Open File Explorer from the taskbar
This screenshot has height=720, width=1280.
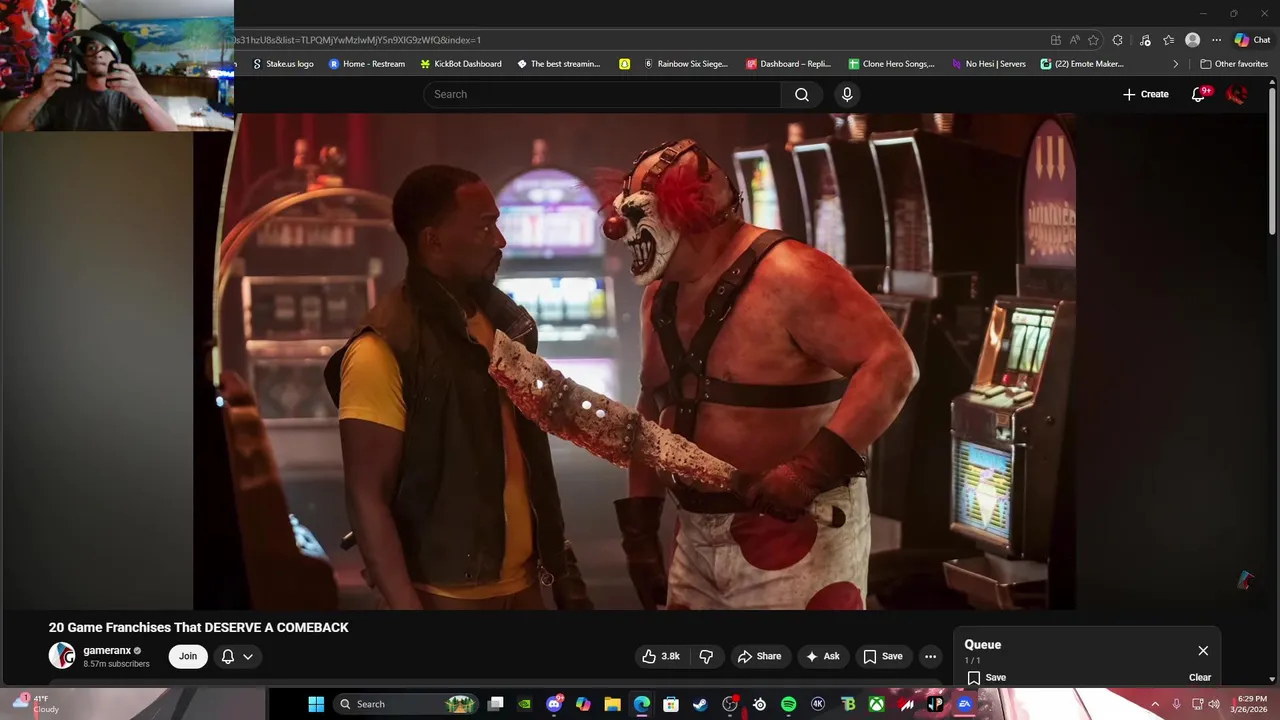612,704
